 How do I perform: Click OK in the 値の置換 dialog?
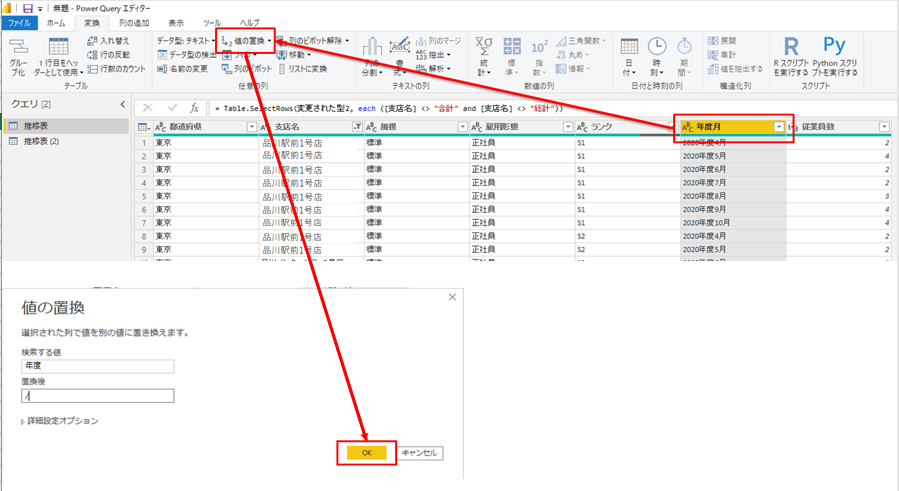pos(366,453)
